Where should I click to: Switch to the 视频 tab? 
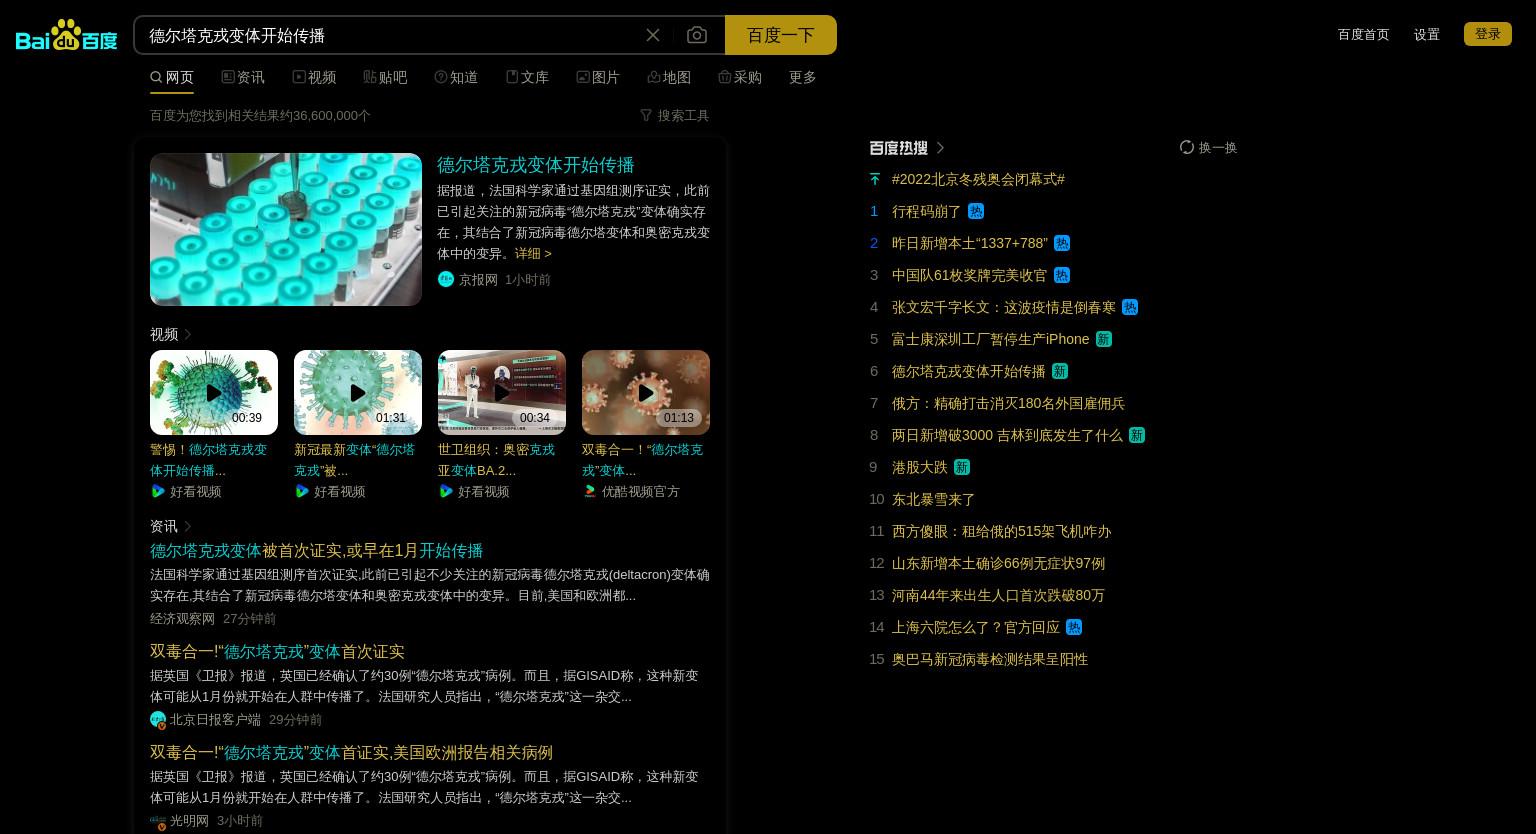(314, 77)
